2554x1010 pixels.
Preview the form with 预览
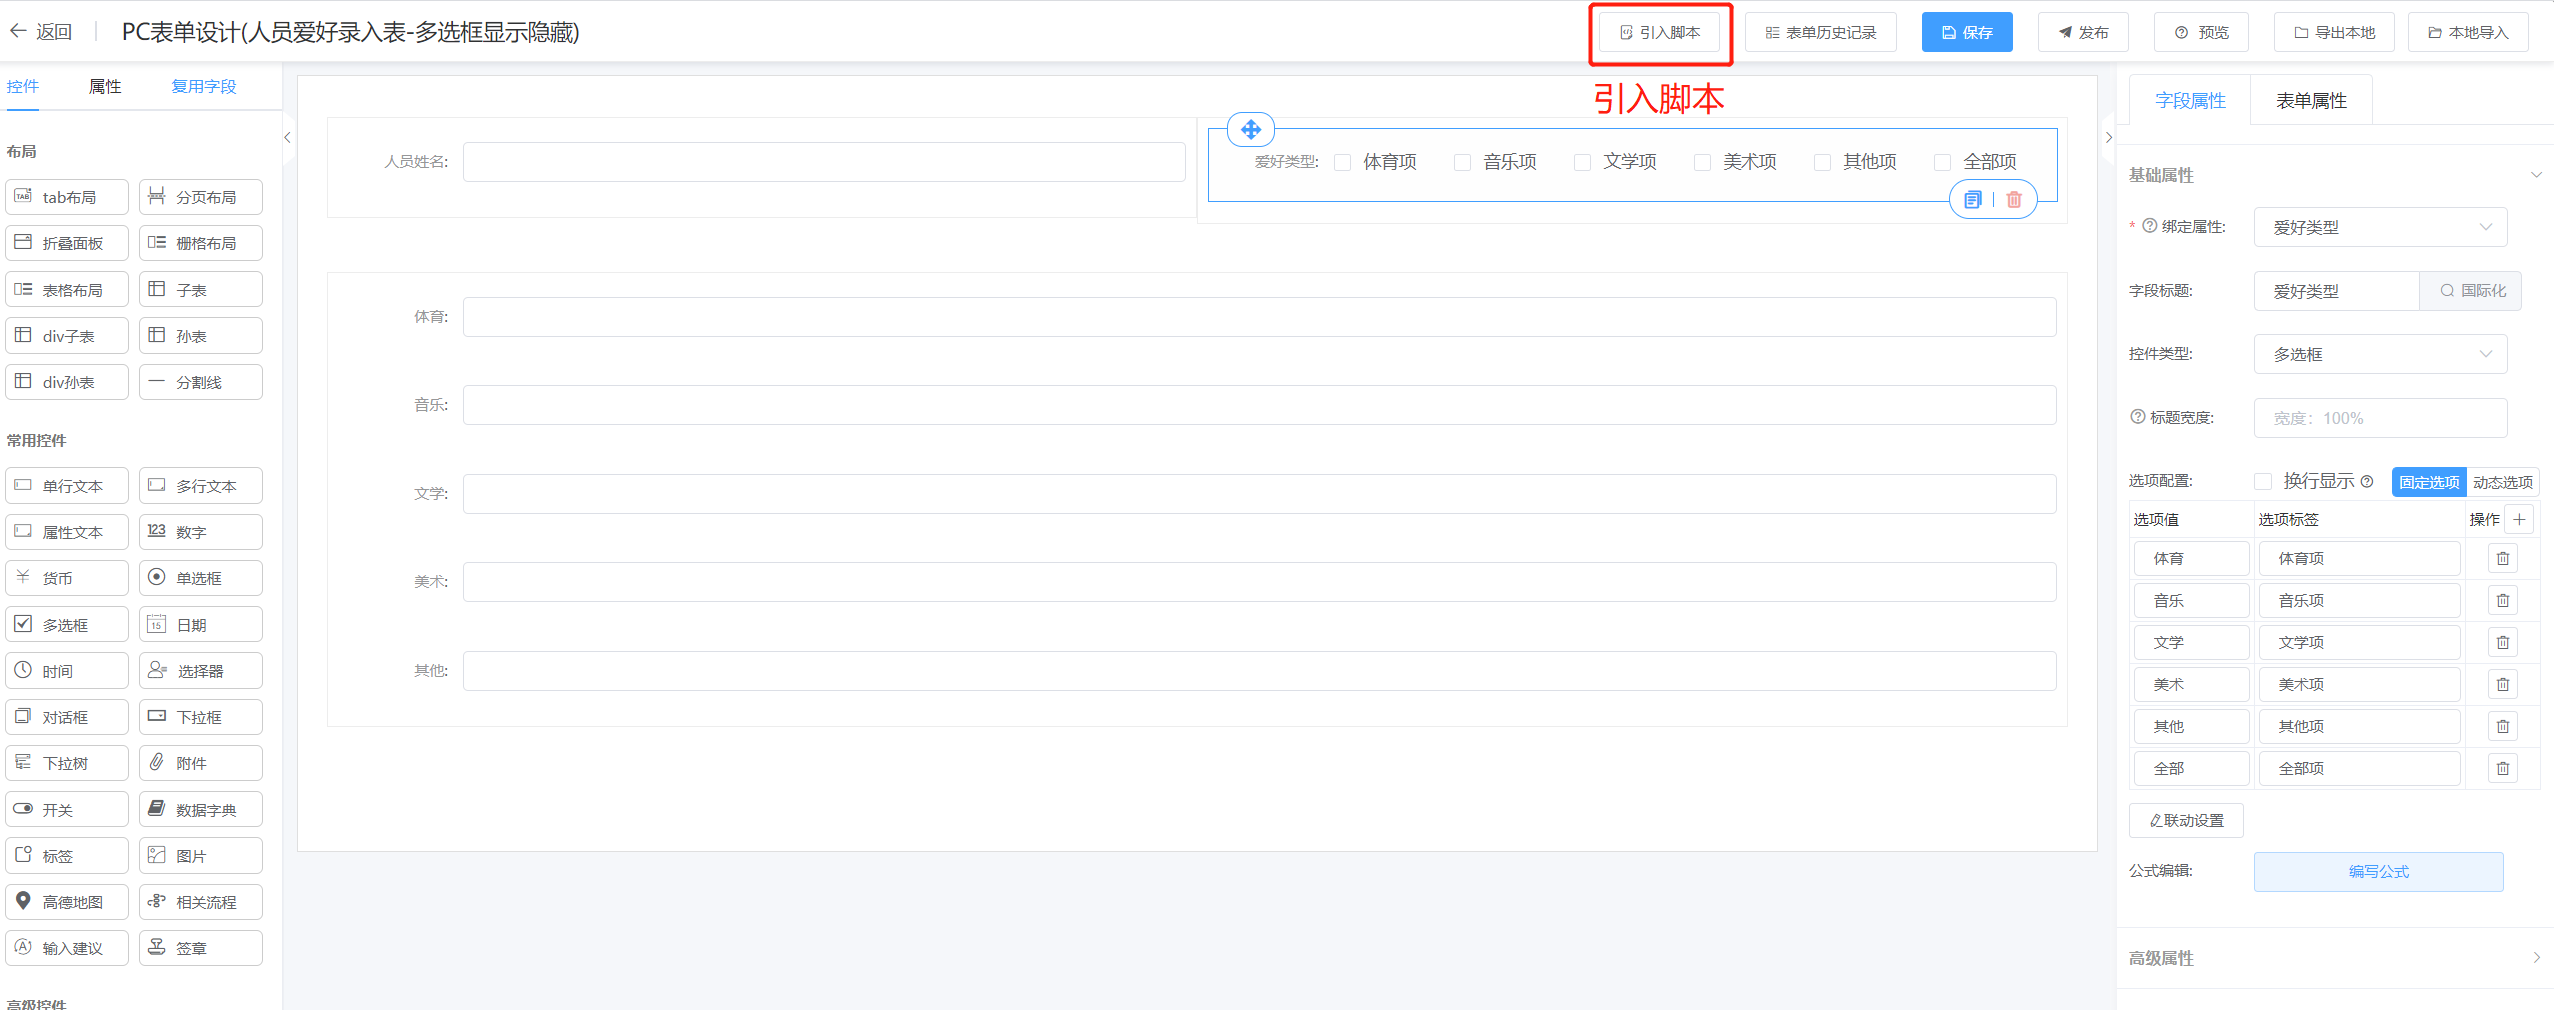tap(2201, 32)
